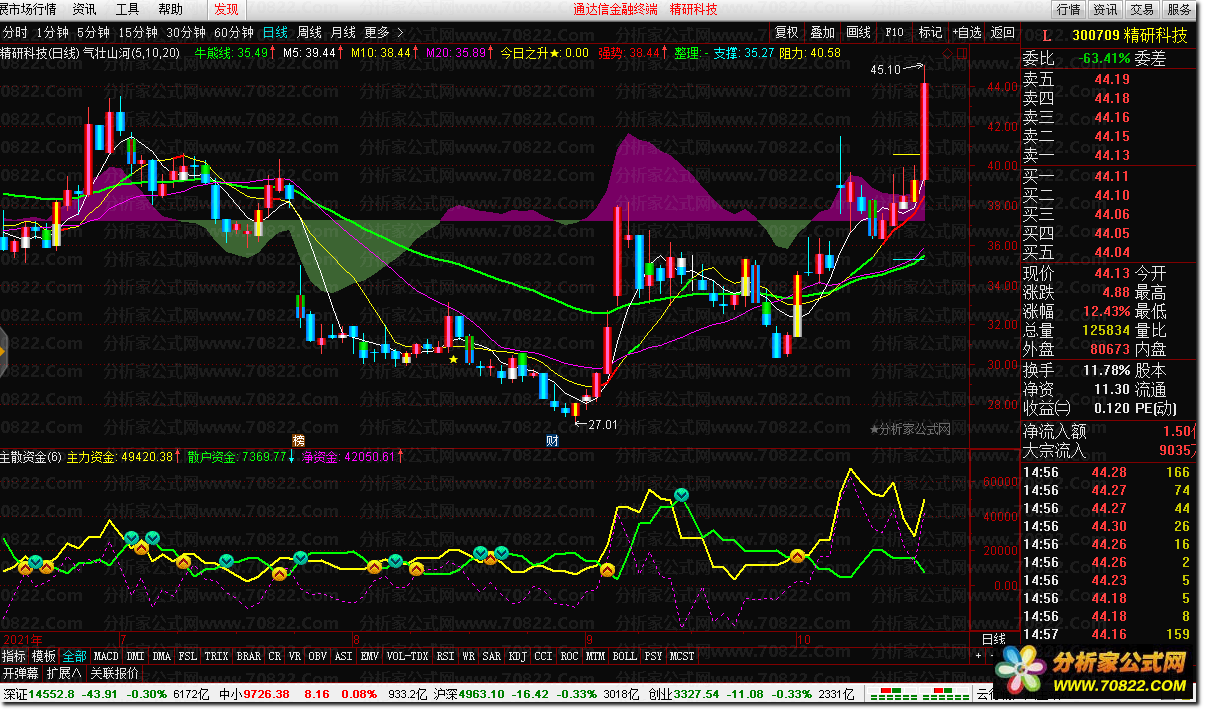Screen dimensions: 1205x710
Task: Click the red square icon above chart
Action: (961, 53)
